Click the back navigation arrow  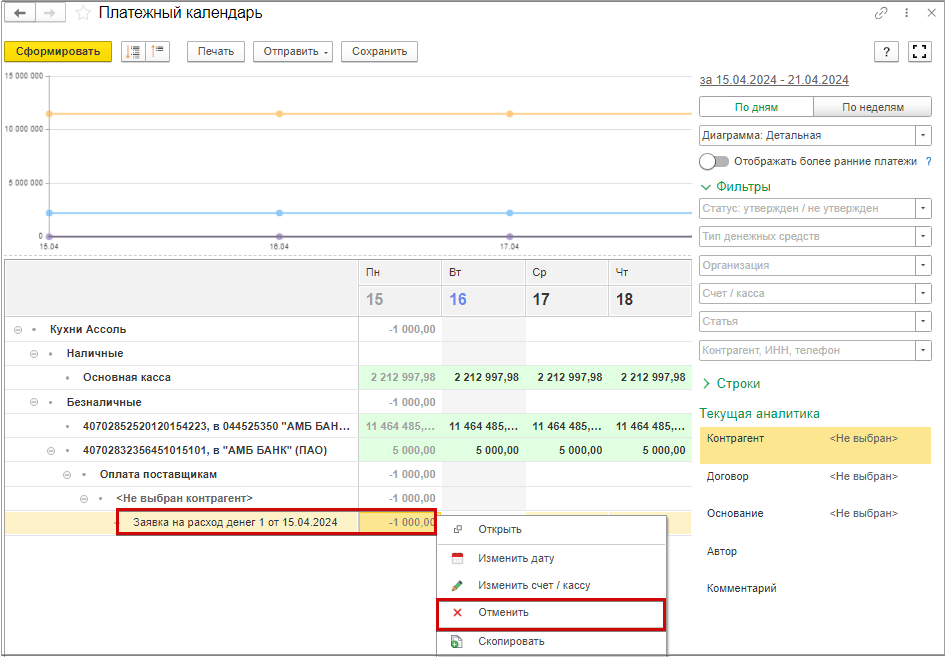point(20,13)
